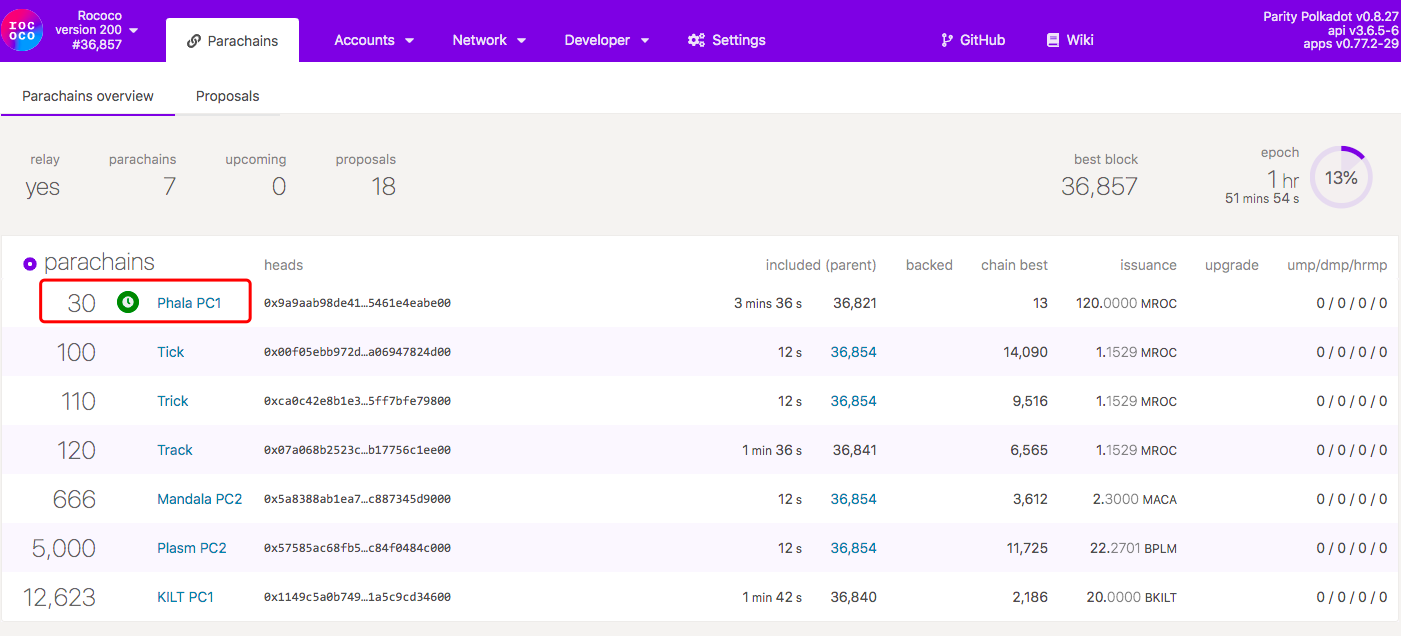Open the Wiki link
This screenshot has height=636, width=1401.
click(x=1069, y=40)
